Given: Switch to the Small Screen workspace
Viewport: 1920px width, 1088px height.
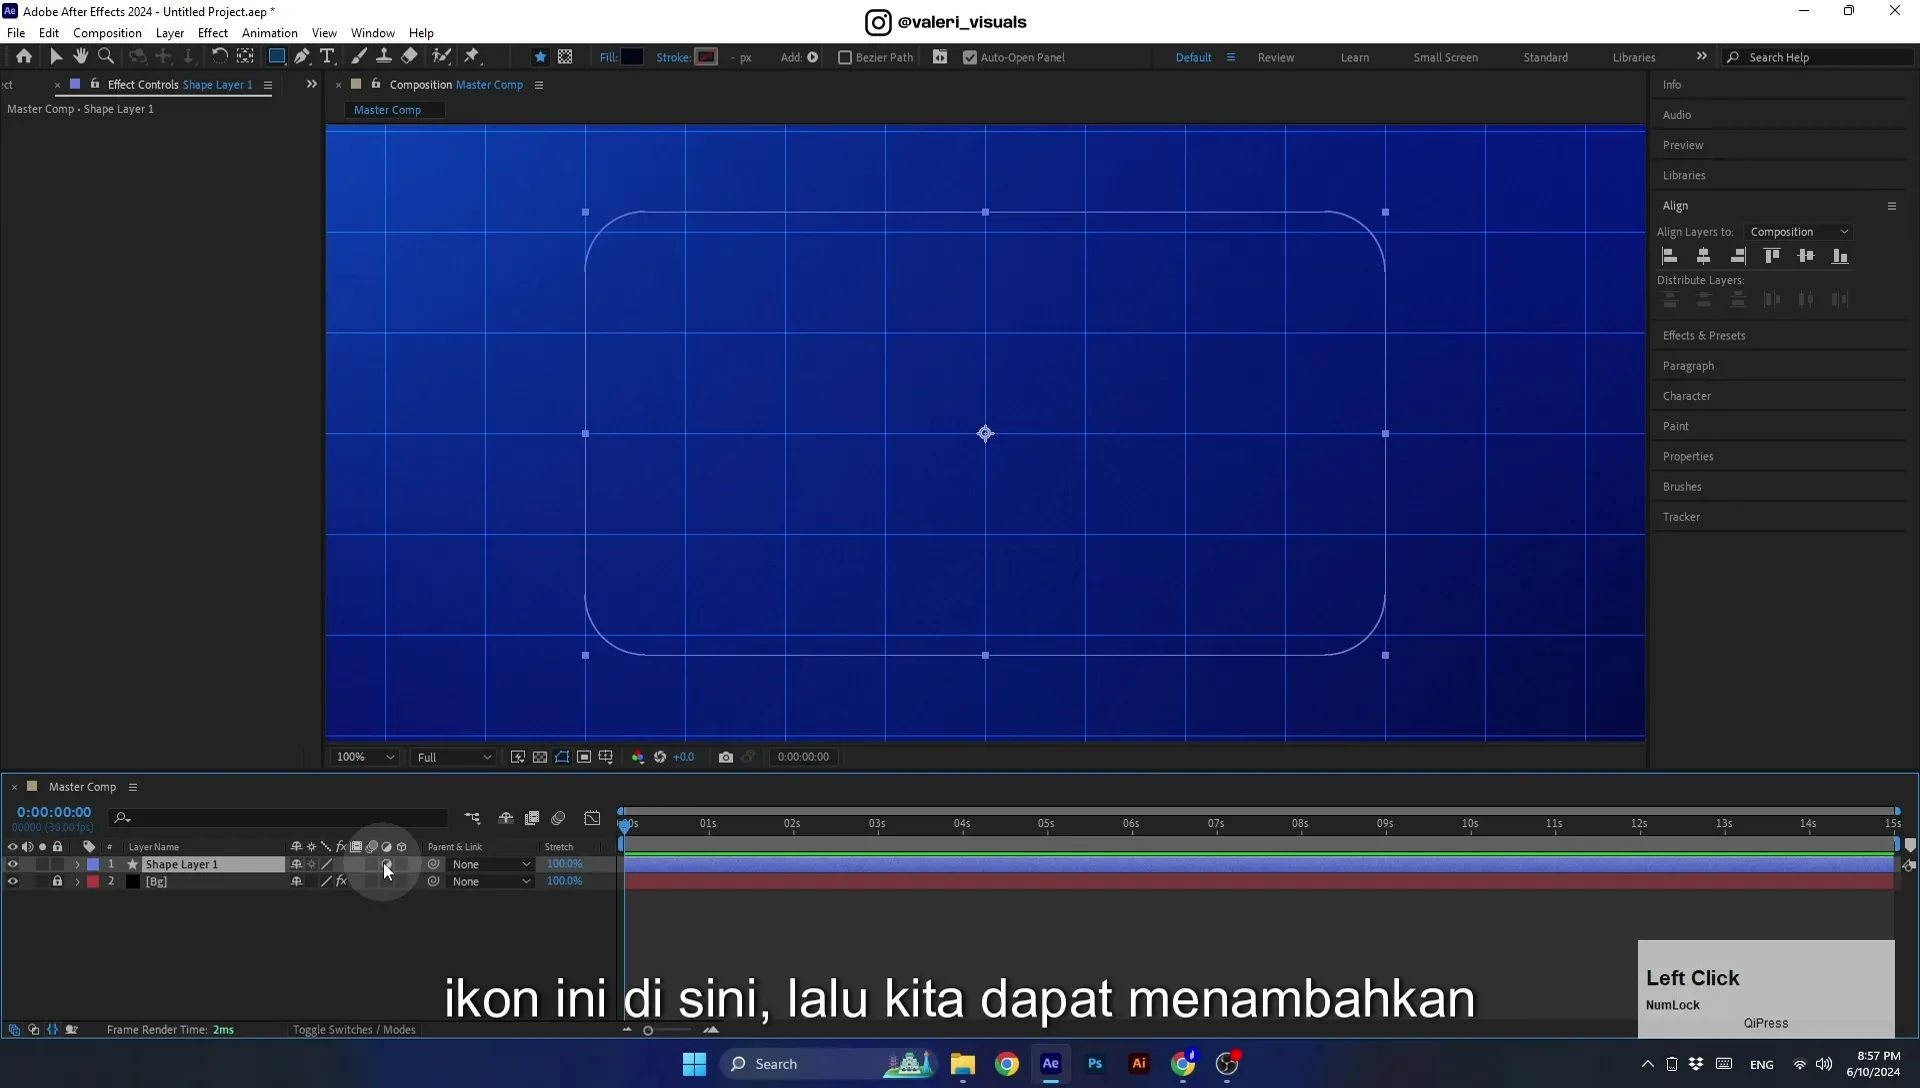Looking at the screenshot, I should [1445, 57].
